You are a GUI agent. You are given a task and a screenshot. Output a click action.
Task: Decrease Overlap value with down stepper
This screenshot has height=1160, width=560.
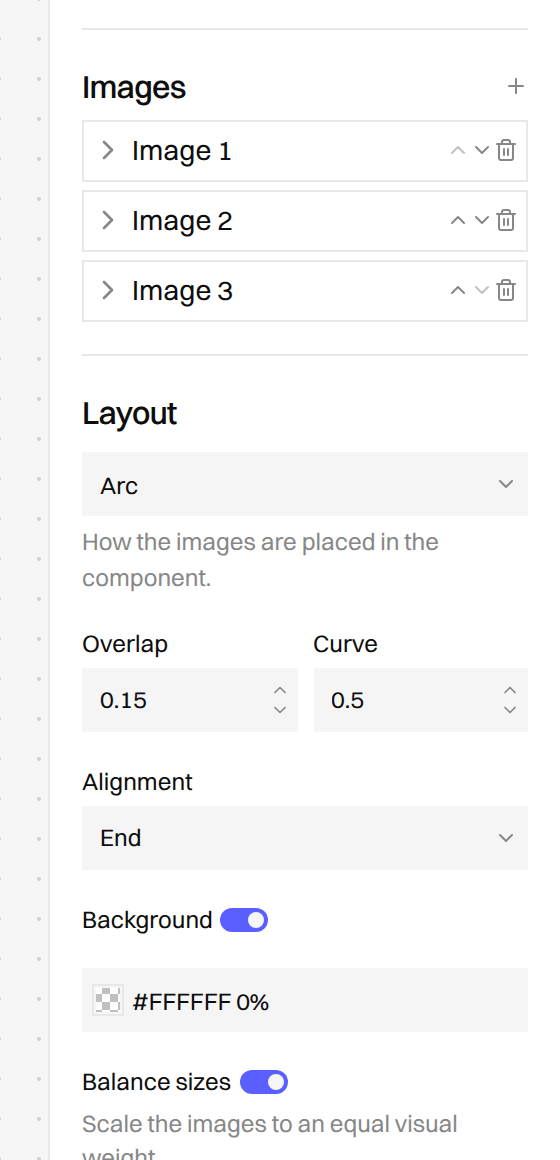(x=280, y=709)
